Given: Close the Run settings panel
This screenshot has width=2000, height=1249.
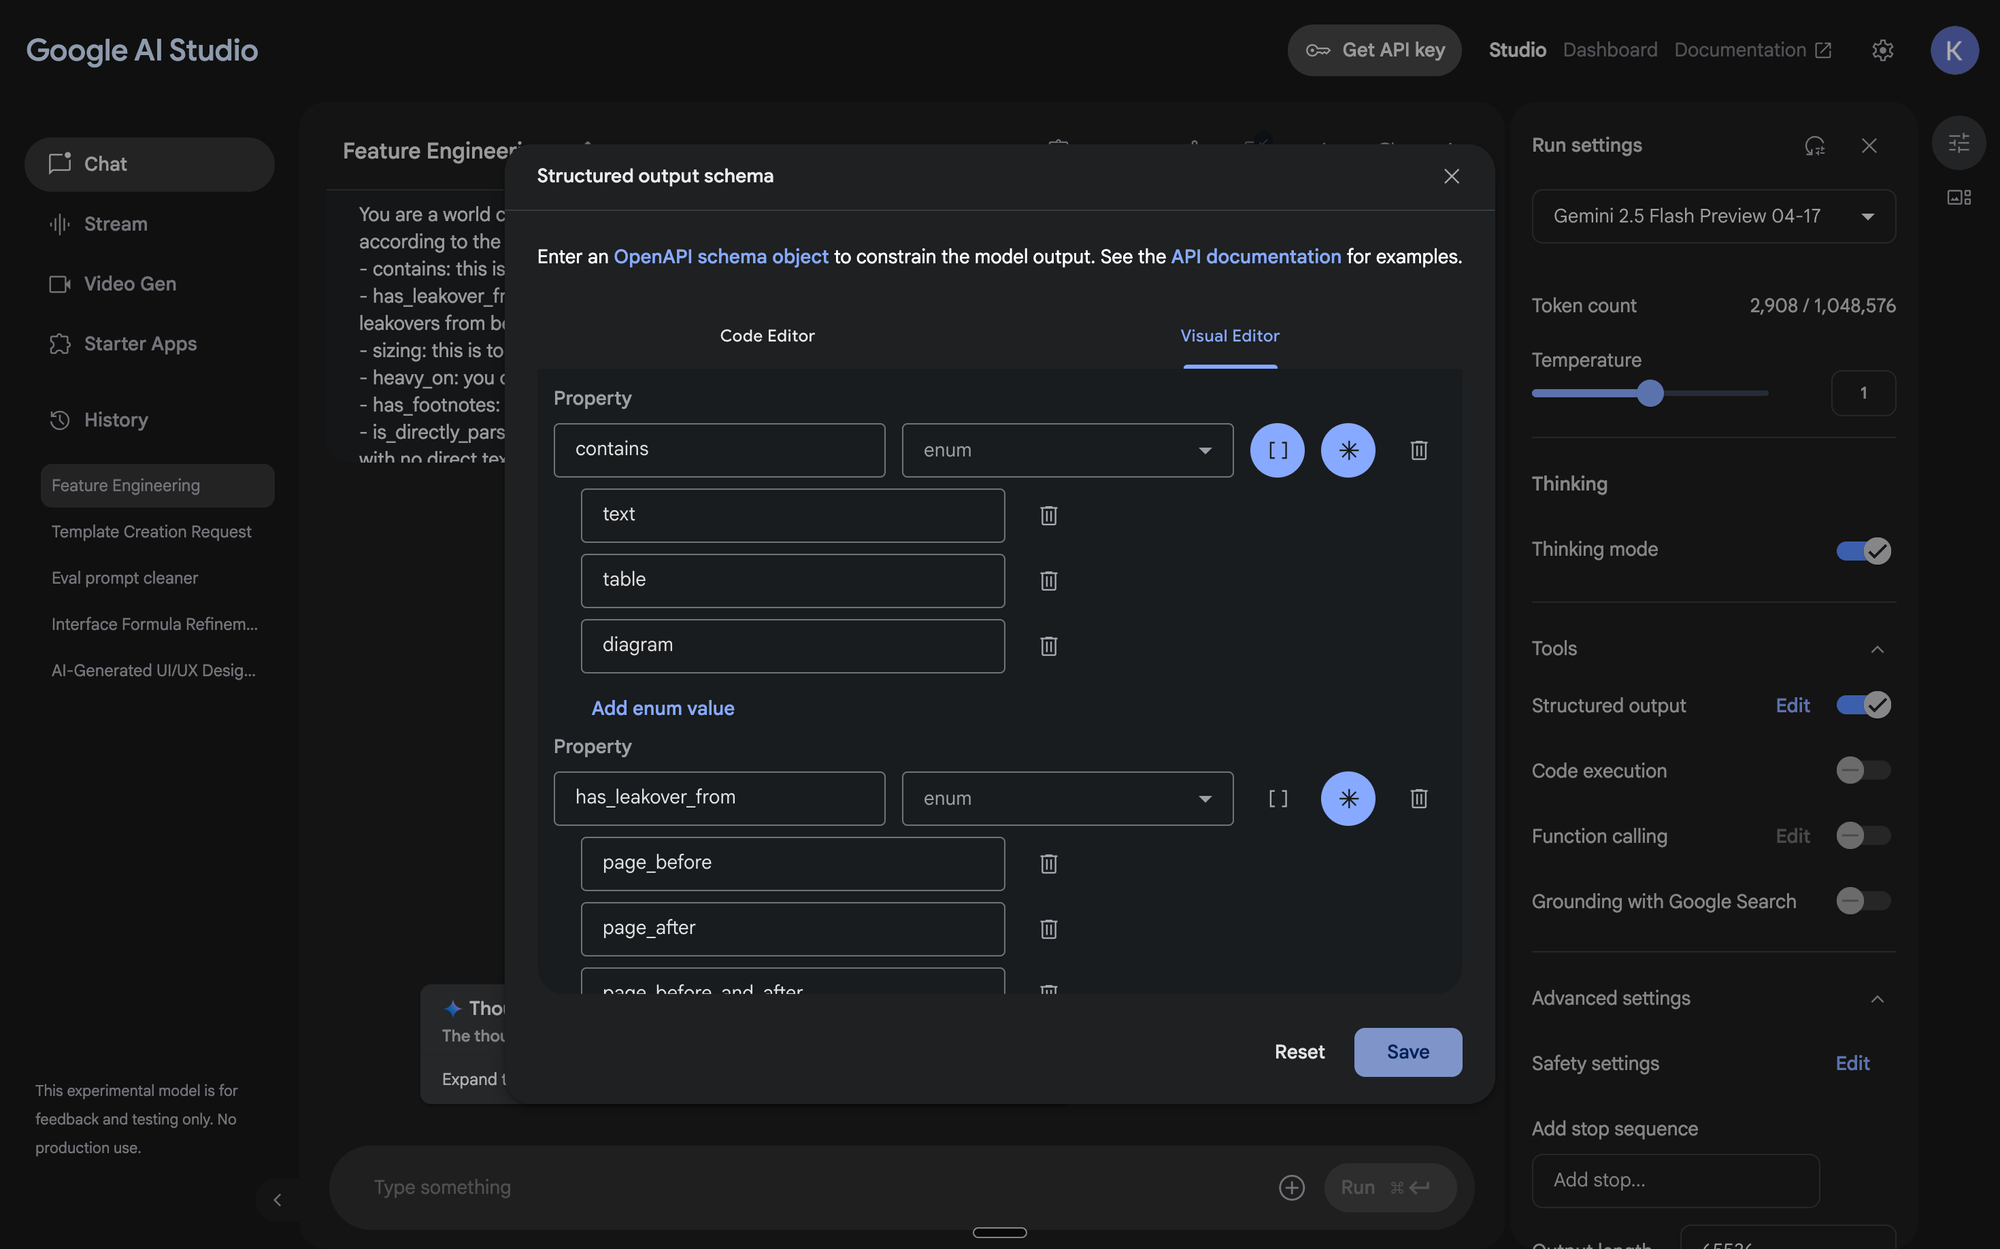Looking at the screenshot, I should tap(1869, 146).
